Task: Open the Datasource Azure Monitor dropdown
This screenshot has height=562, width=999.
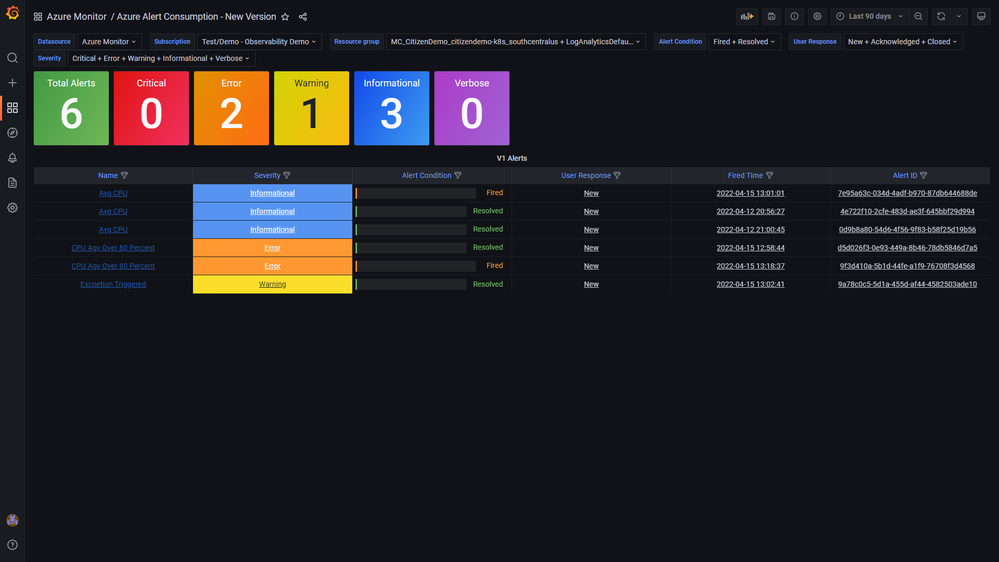Action: tap(108, 41)
